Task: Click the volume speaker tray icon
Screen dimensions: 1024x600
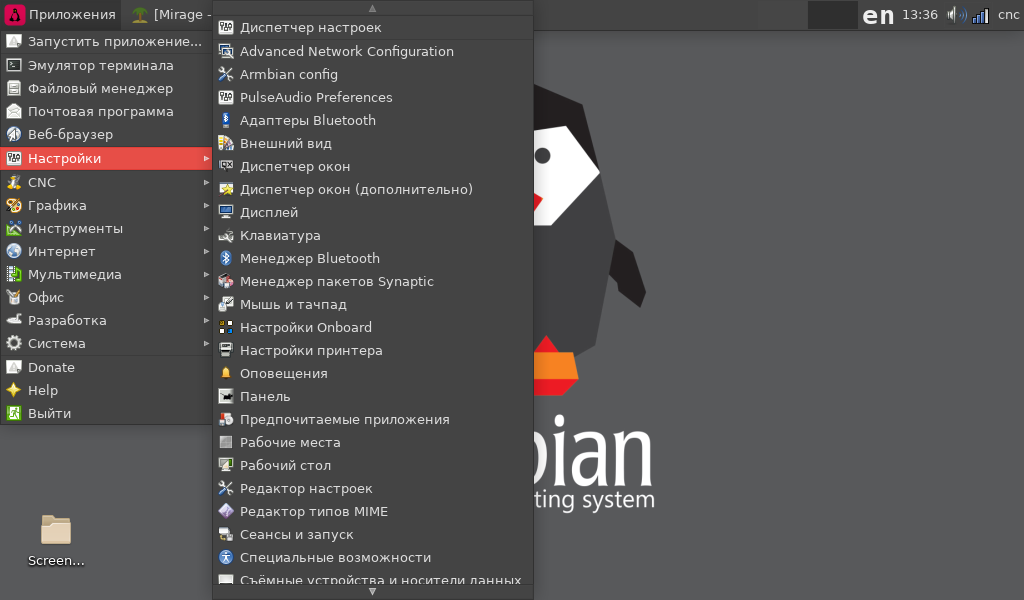Action: pyautogui.click(x=957, y=14)
